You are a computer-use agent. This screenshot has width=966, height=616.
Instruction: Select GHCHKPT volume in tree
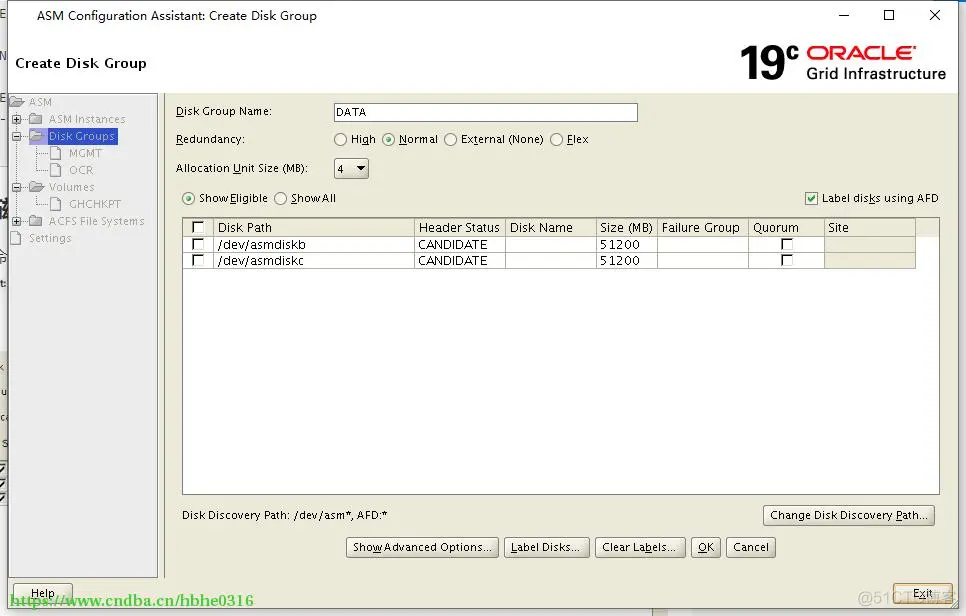pos(95,204)
